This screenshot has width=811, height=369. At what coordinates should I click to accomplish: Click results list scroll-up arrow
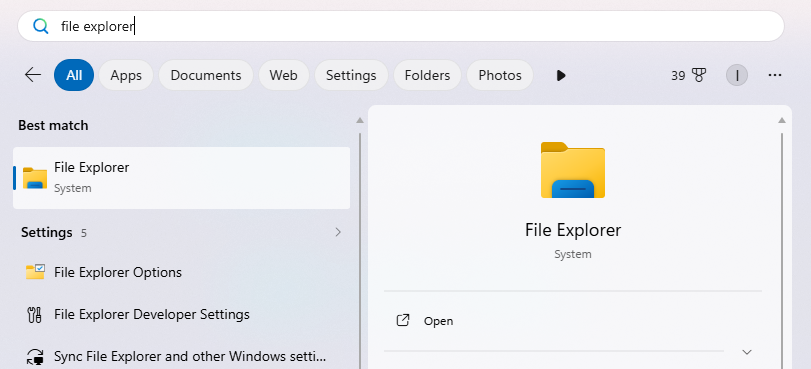[x=360, y=120]
